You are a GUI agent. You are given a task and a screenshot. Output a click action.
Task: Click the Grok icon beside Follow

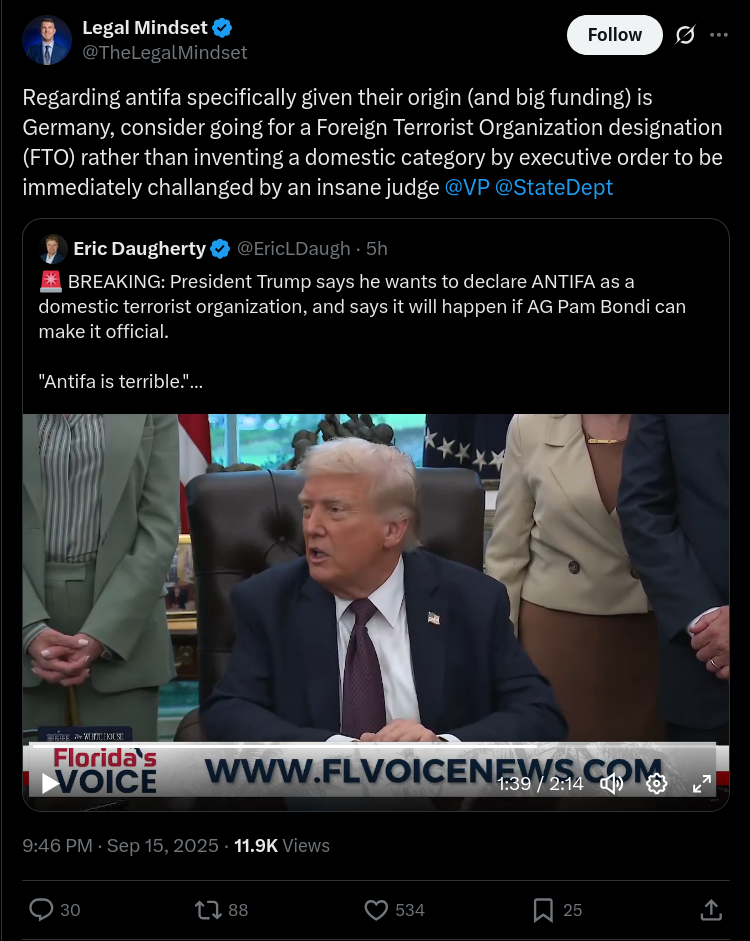click(x=685, y=35)
